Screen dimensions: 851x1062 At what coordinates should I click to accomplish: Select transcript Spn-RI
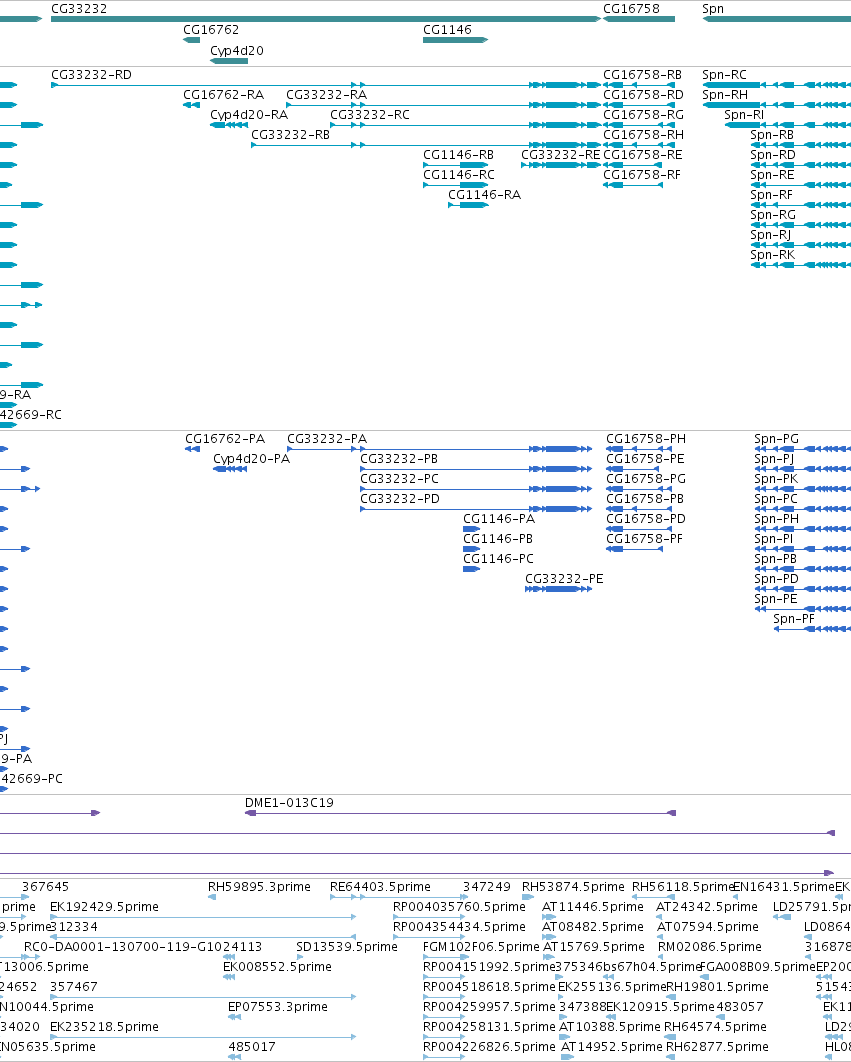tap(744, 115)
